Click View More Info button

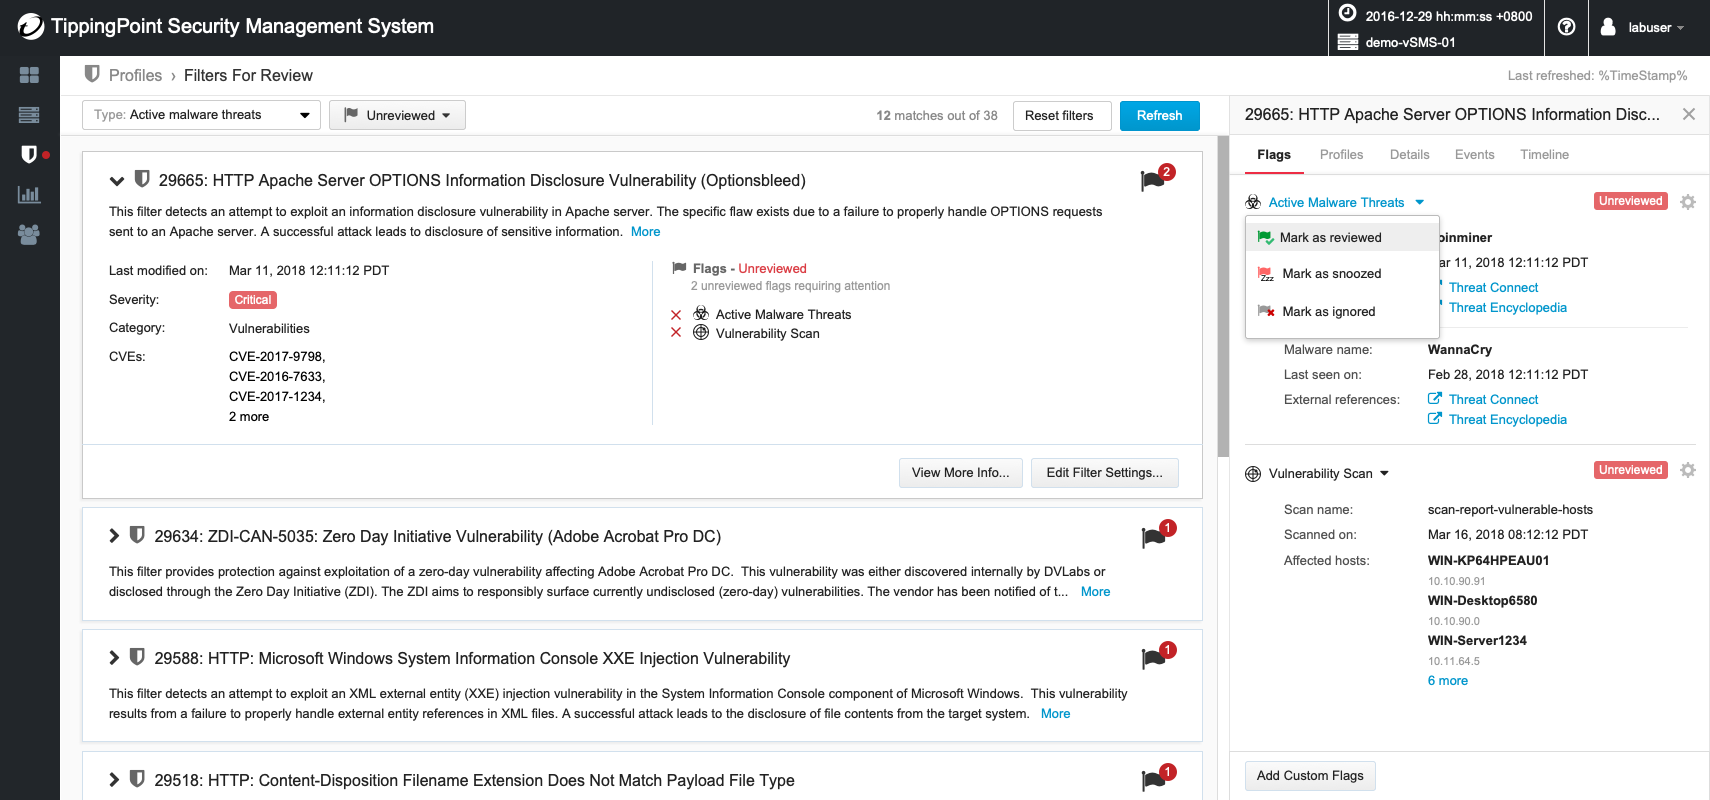[x=961, y=473]
